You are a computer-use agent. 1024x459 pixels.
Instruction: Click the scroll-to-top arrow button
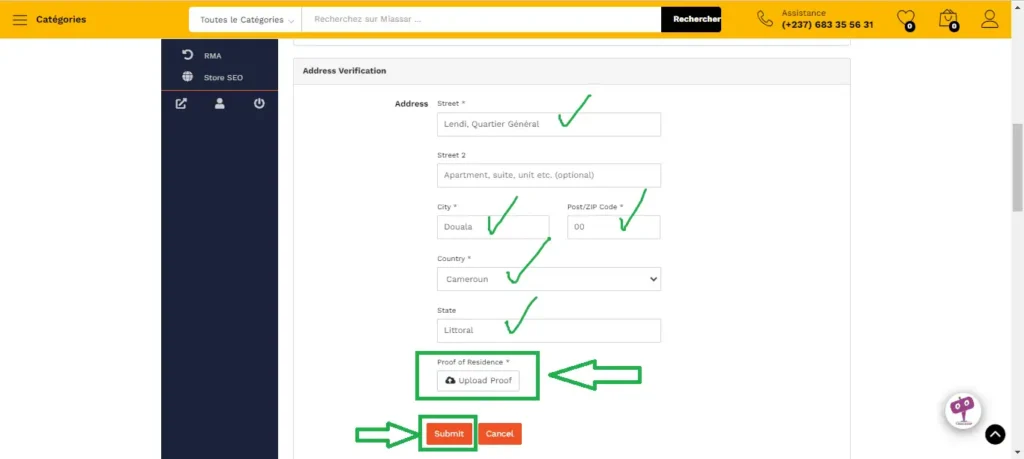[x=994, y=434]
